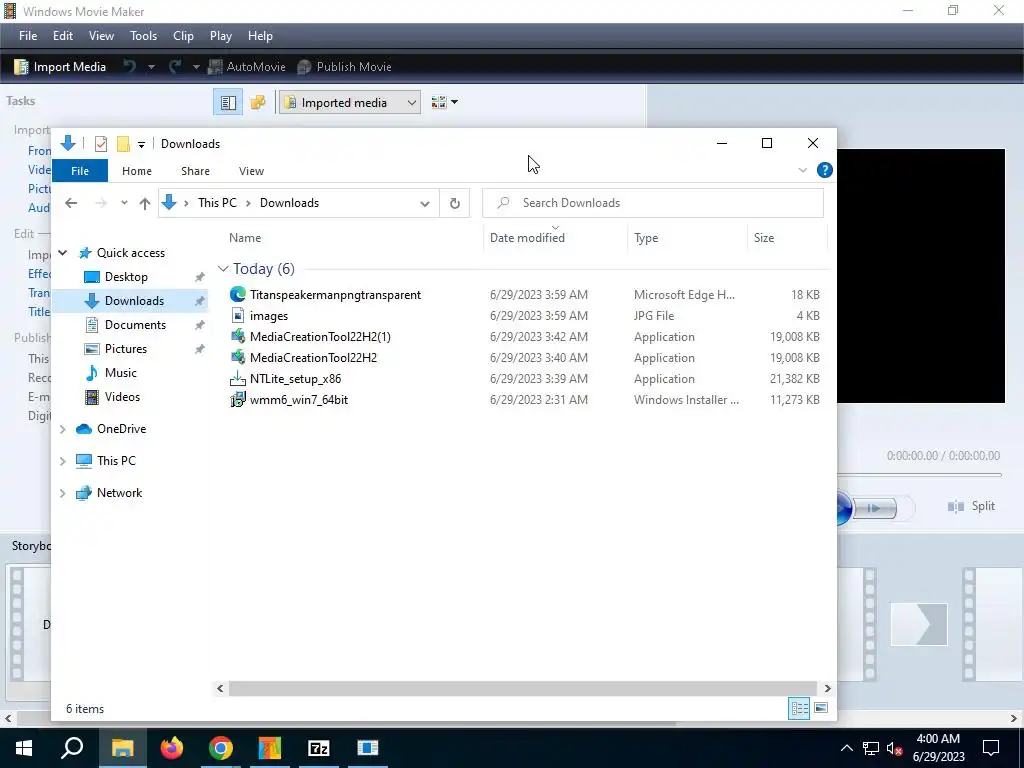Select Desktop in Quick access

coord(126,277)
